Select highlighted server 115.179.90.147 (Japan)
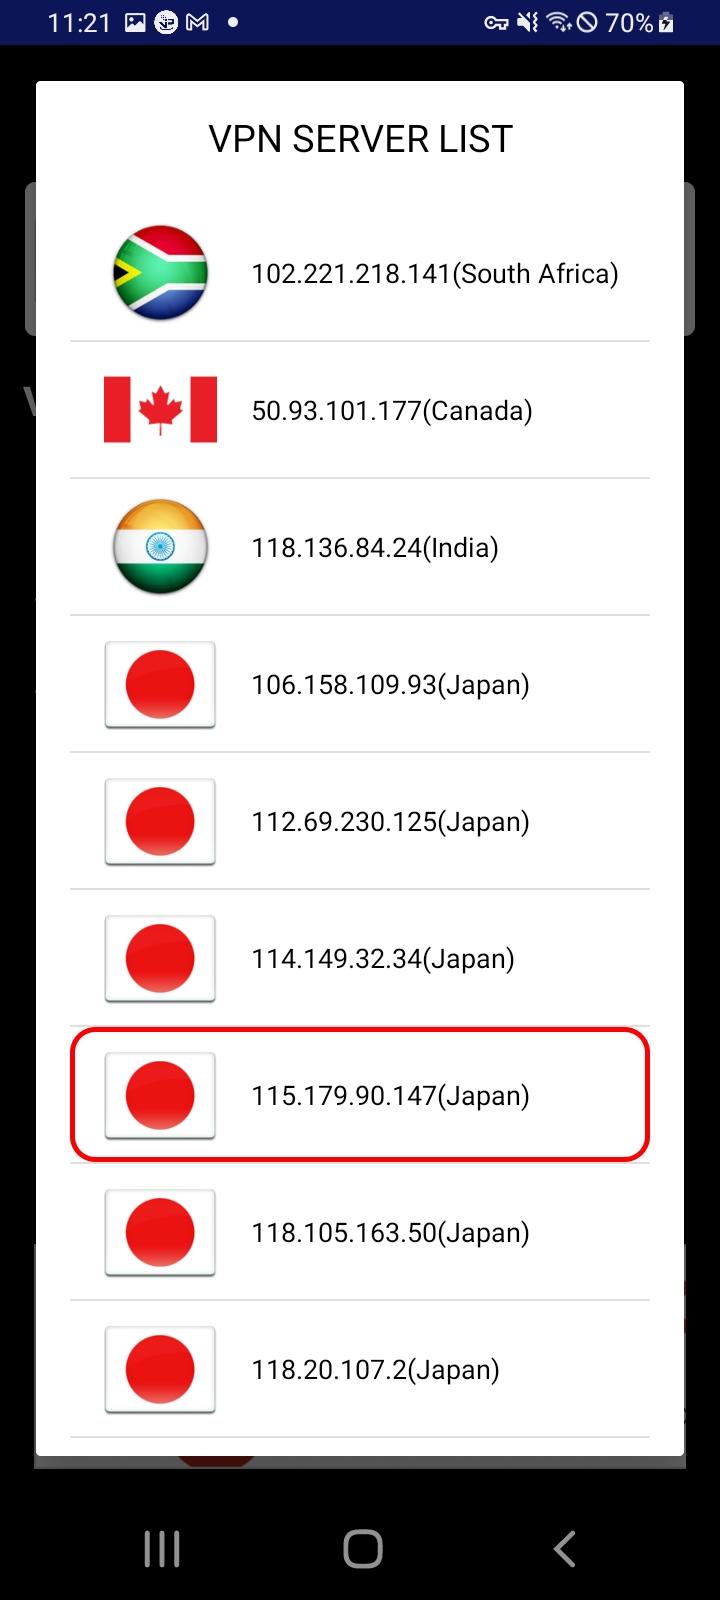The height and width of the screenshot is (1600, 720). tap(360, 1095)
